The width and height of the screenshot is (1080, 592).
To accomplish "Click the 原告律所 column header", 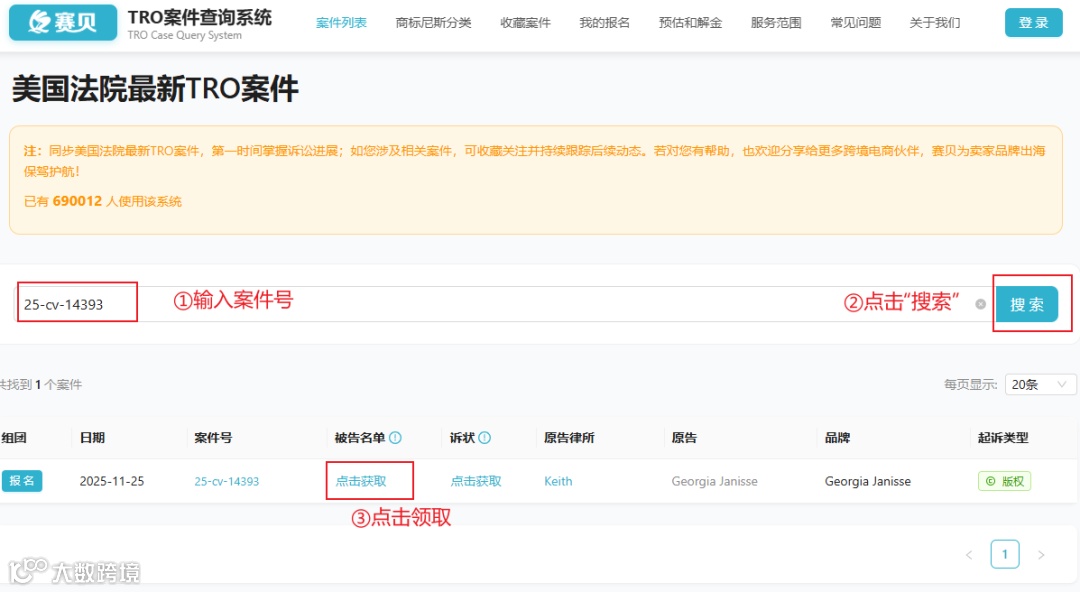I will (x=569, y=438).
